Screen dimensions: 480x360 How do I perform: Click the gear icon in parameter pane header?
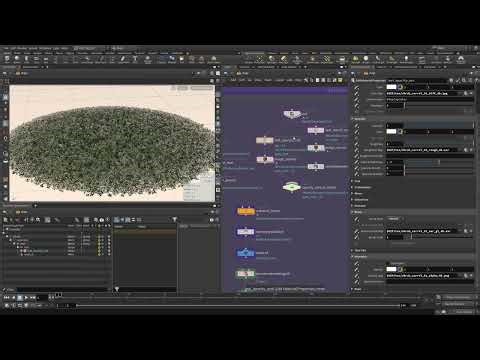451,80
